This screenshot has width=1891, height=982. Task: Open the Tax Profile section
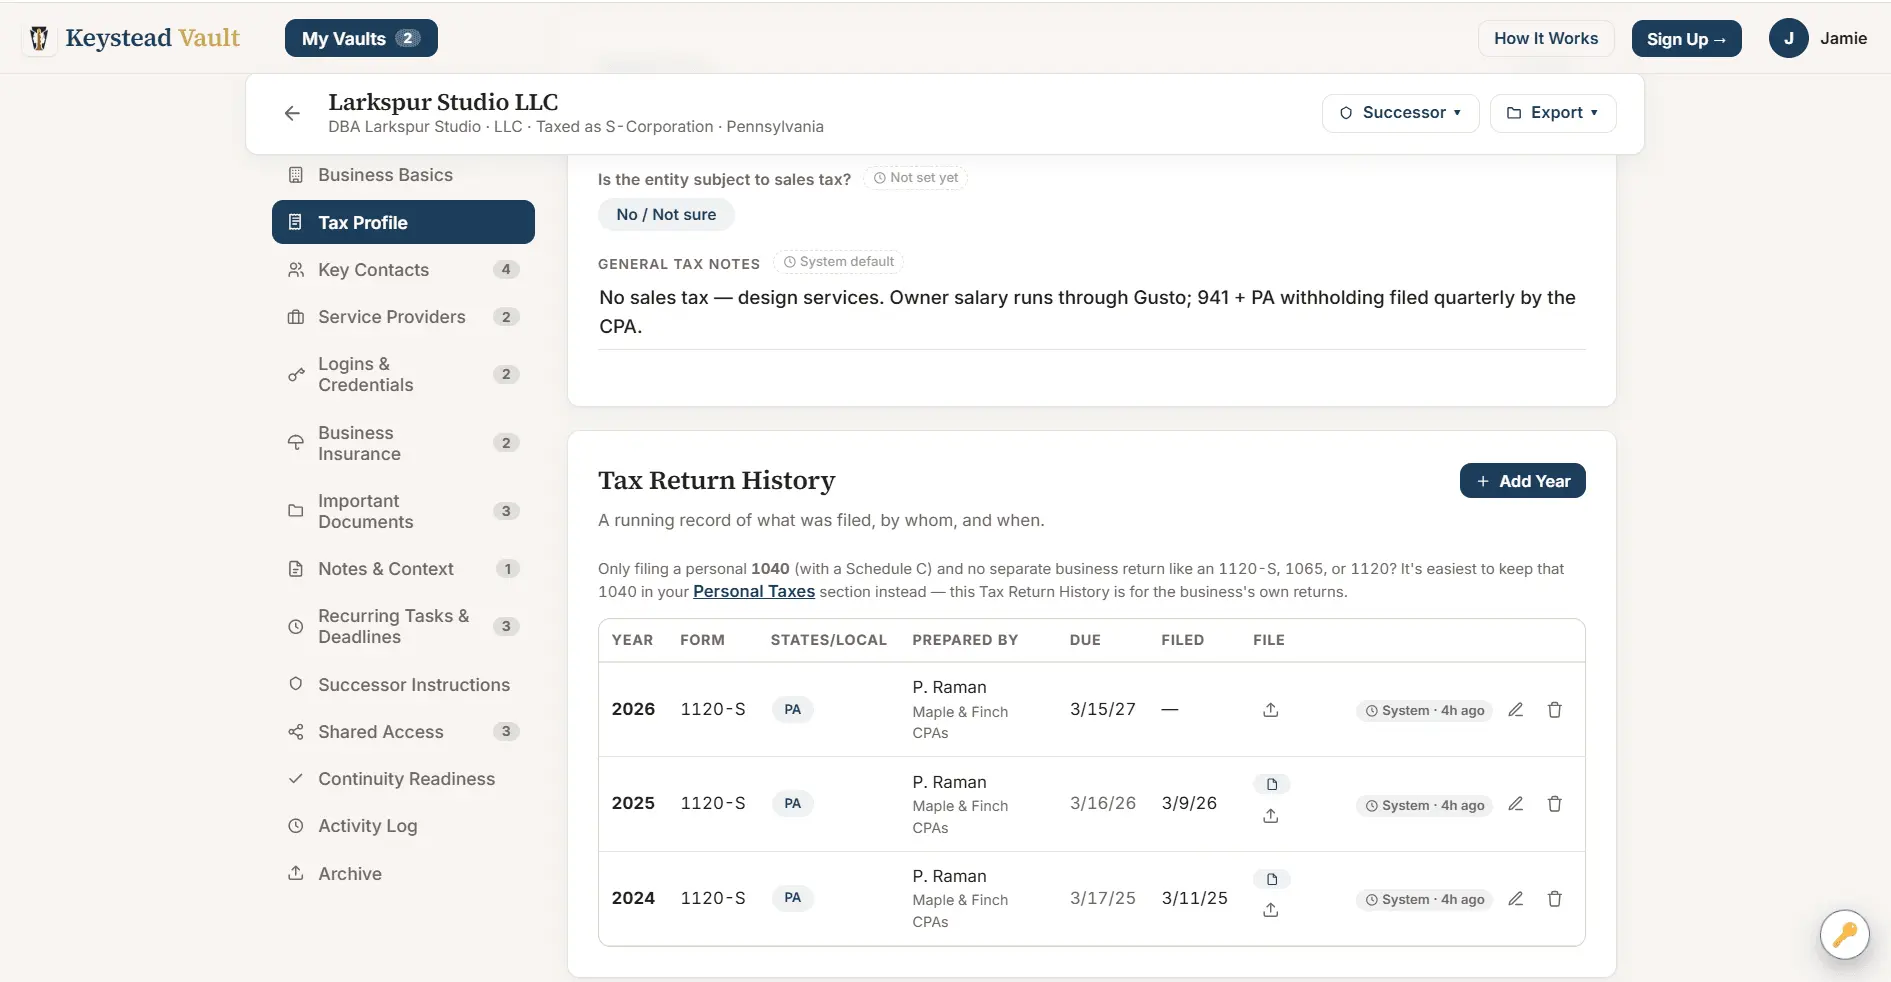[403, 222]
